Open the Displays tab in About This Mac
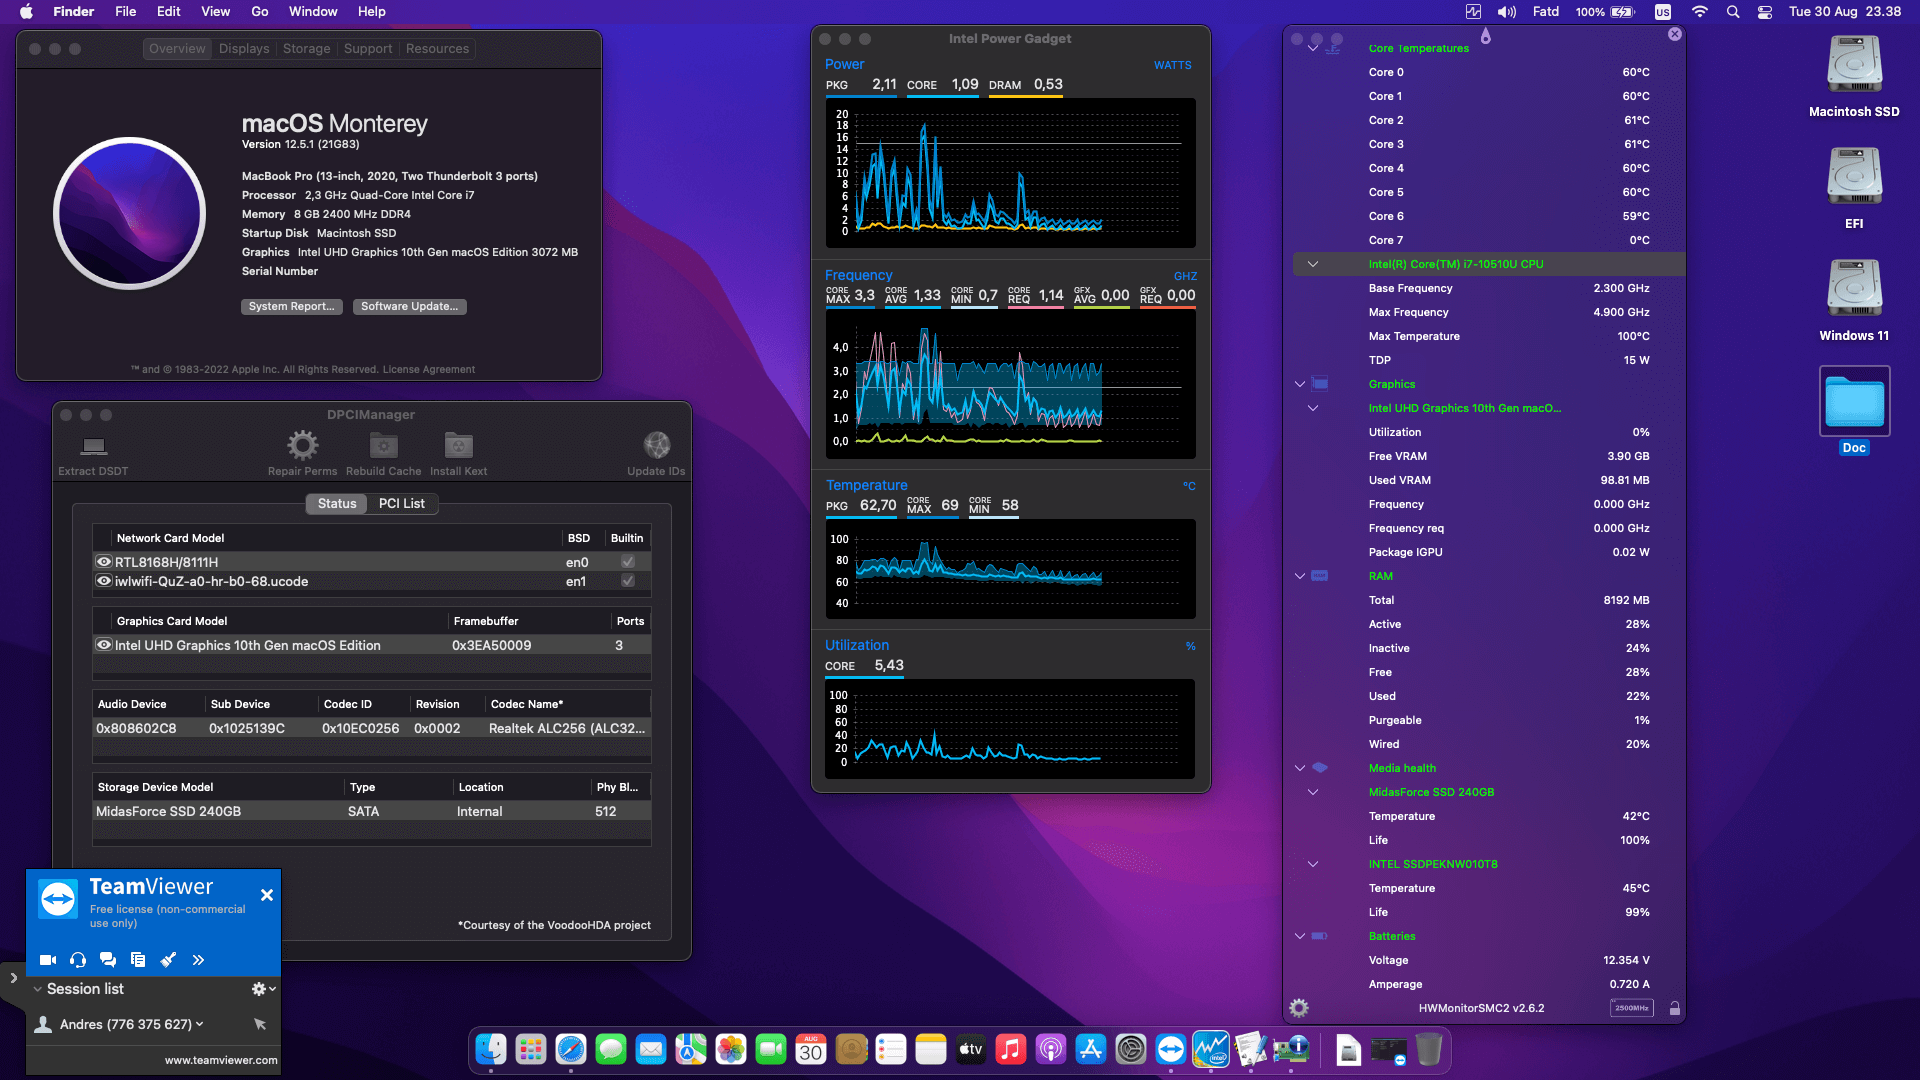Screen dimensions: 1920x1080 [243, 48]
